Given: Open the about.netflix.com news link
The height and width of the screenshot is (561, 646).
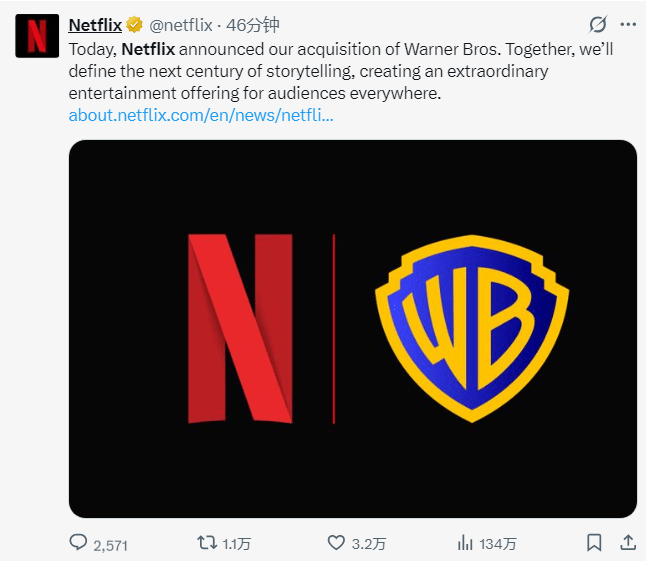Looking at the screenshot, I should point(201,115).
